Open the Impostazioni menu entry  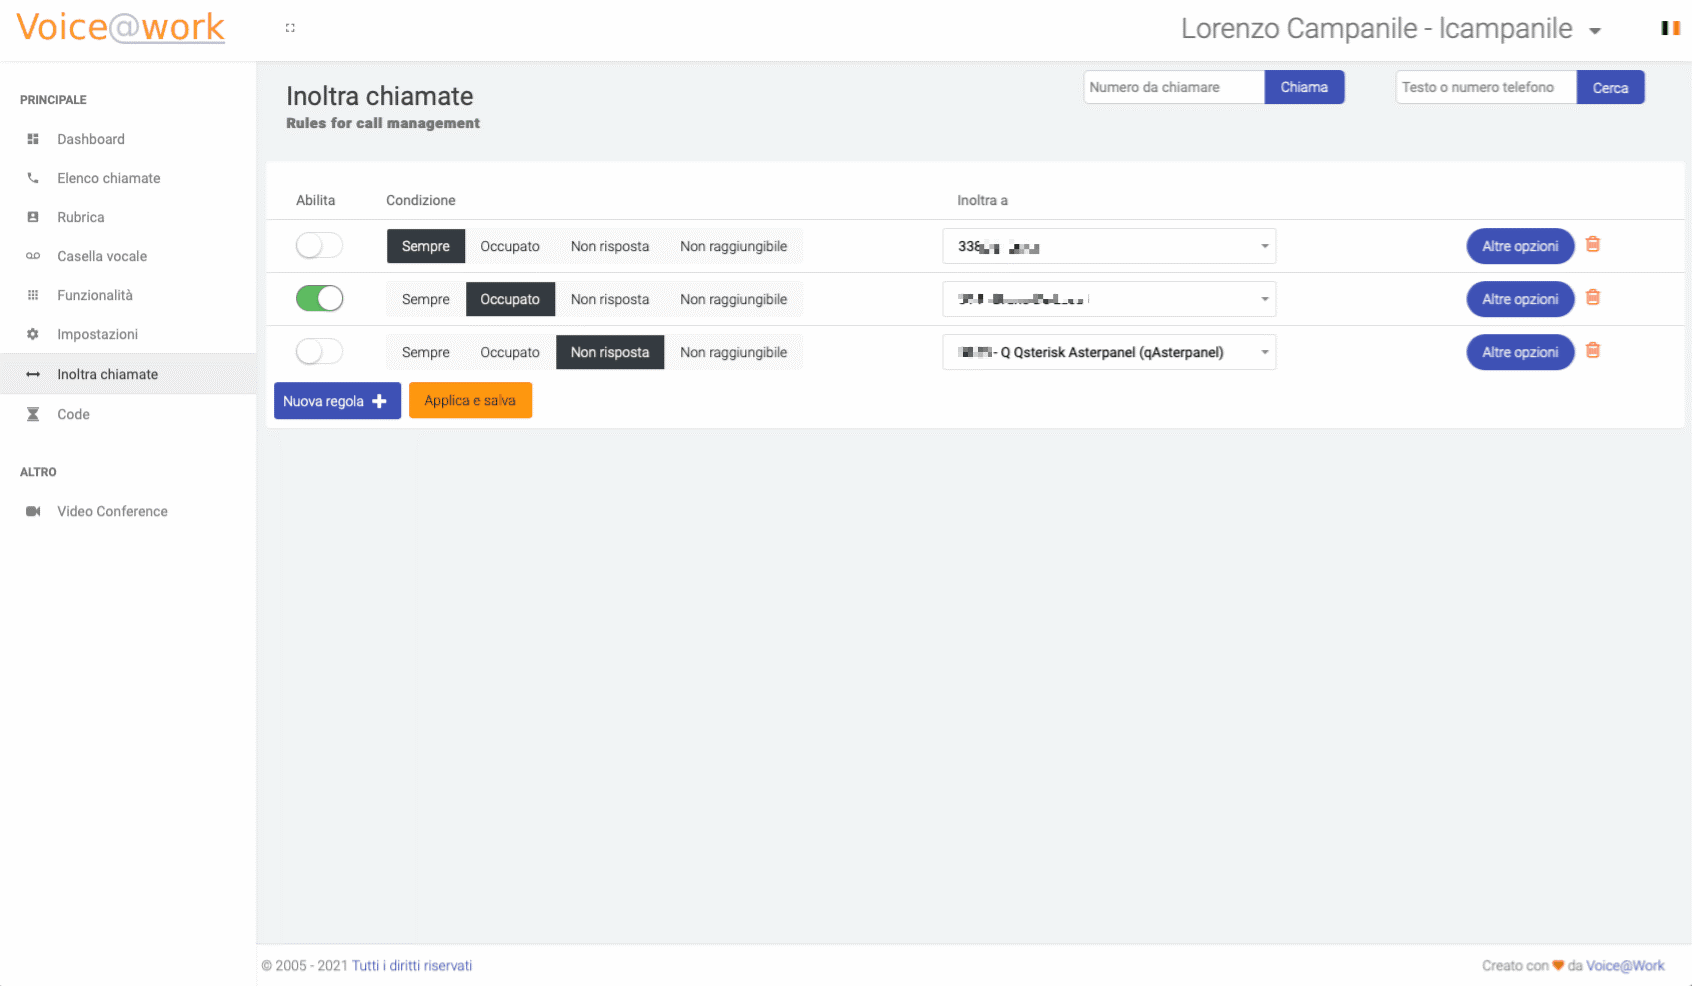98,334
